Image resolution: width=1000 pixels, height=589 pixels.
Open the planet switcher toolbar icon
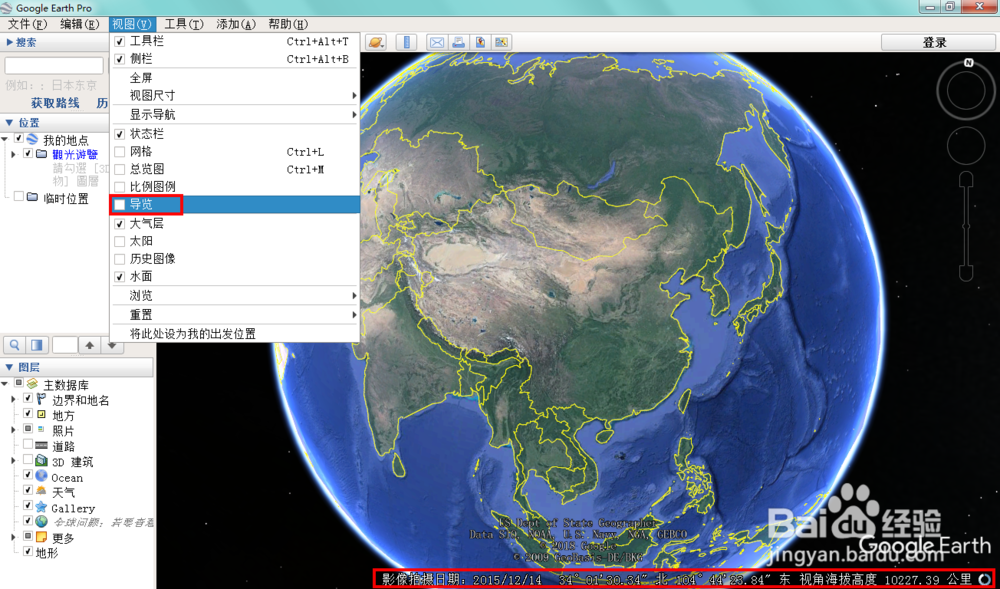click(x=376, y=43)
